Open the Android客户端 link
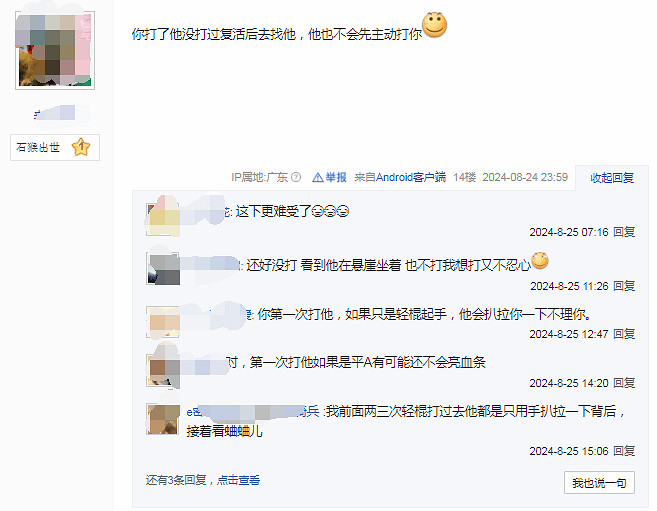Screen dimensions: 657x511 (411, 177)
